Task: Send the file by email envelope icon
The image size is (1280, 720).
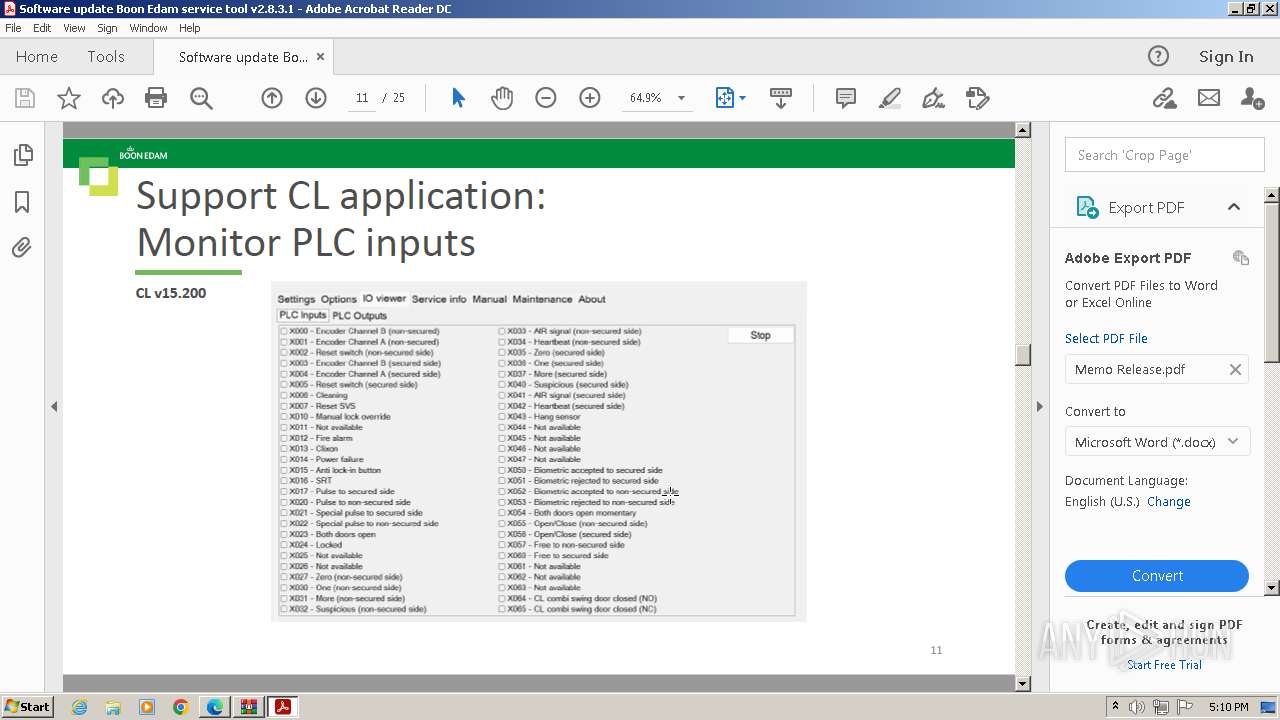Action: point(1209,98)
